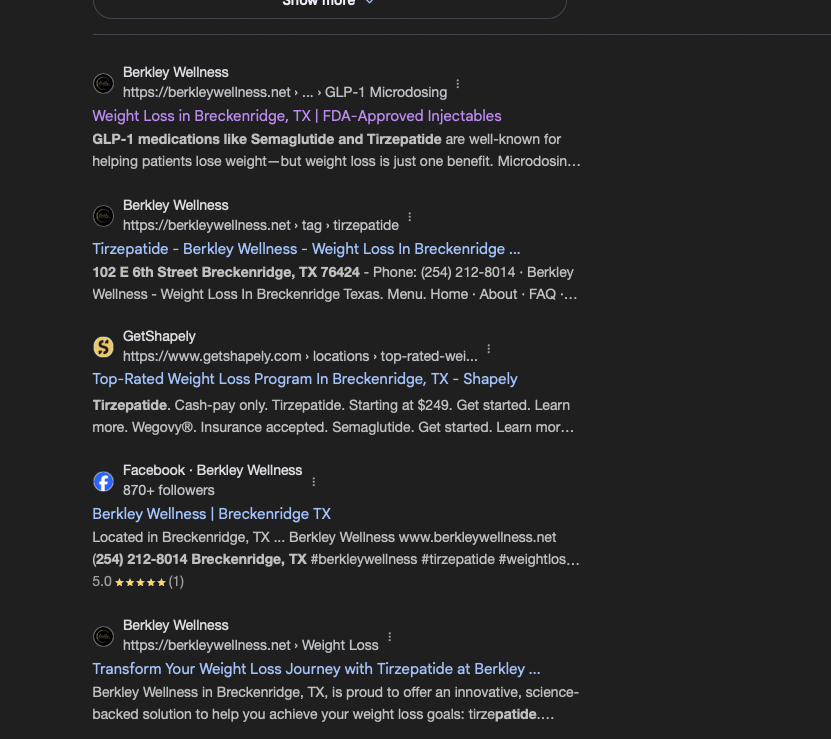Click the GetShapely yellow S site icon
The image size is (831, 739).
point(103,347)
